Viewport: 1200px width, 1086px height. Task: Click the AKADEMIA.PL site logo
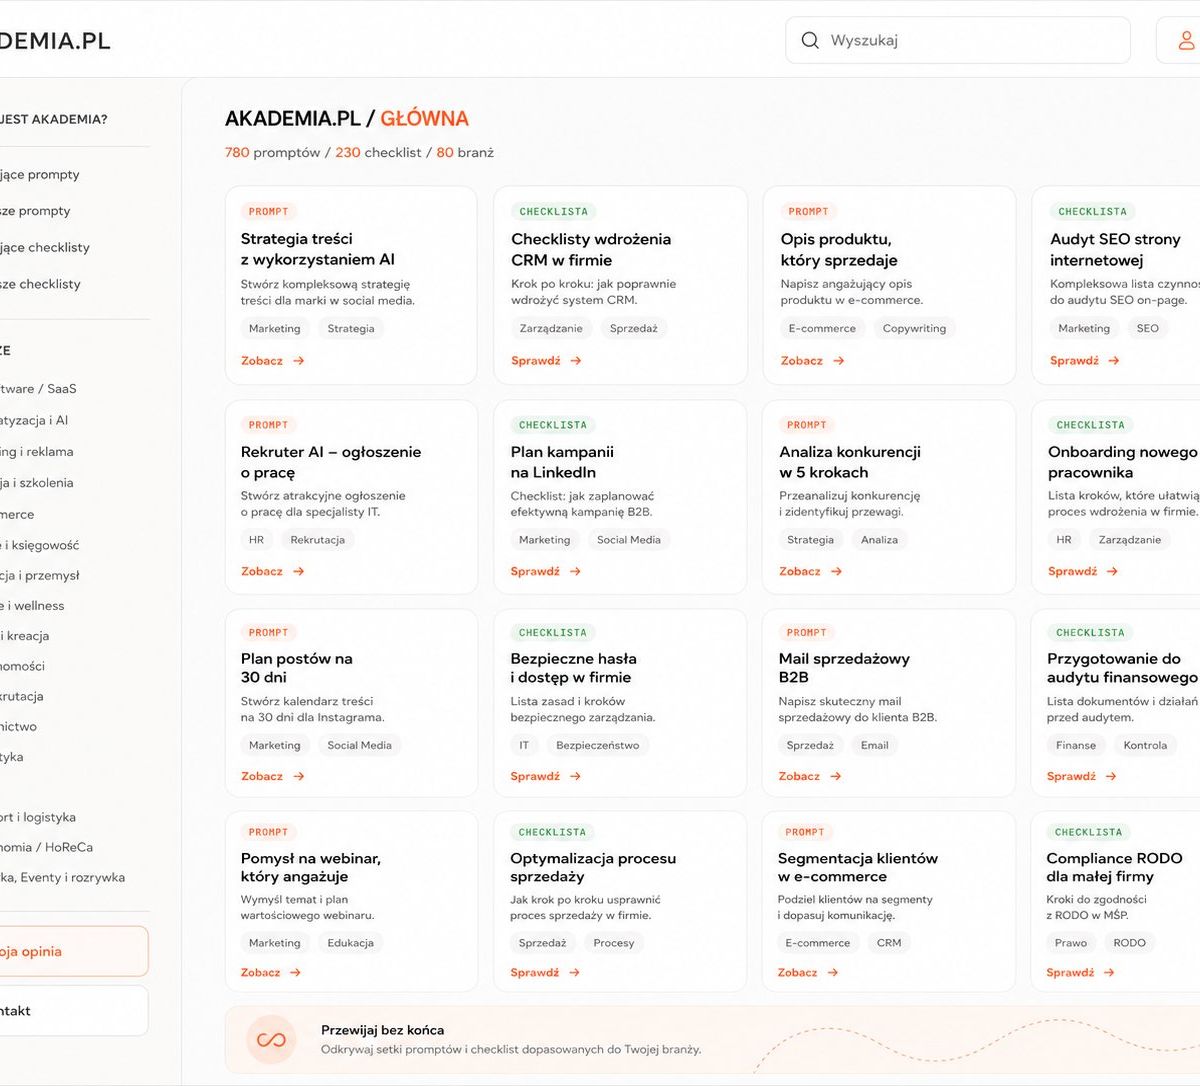click(55, 41)
